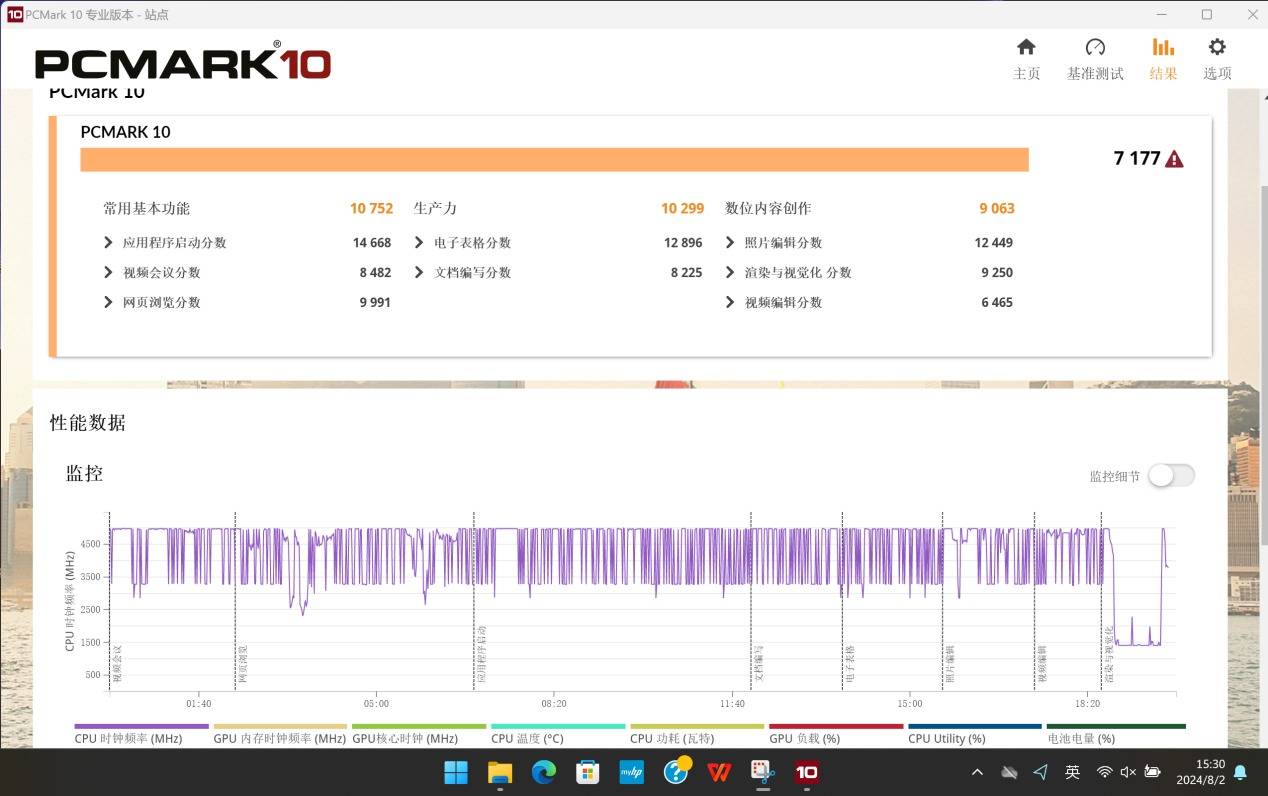Open Snipping Tool from the taskbar
Viewport: 1268px width, 796px height.
point(763,772)
